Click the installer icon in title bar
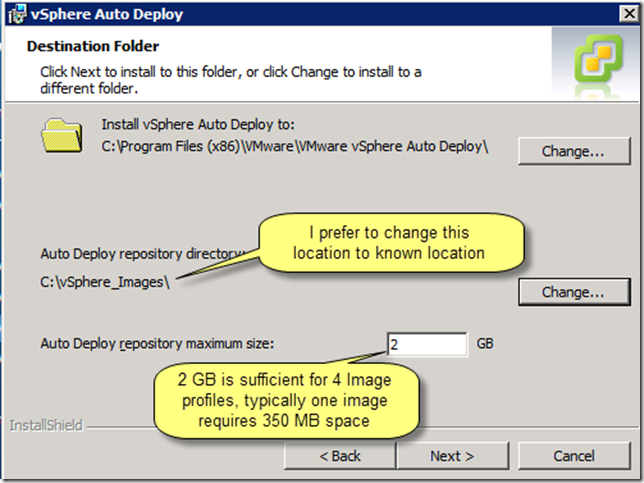Screen dimensions: 644x483 (x=17, y=15)
